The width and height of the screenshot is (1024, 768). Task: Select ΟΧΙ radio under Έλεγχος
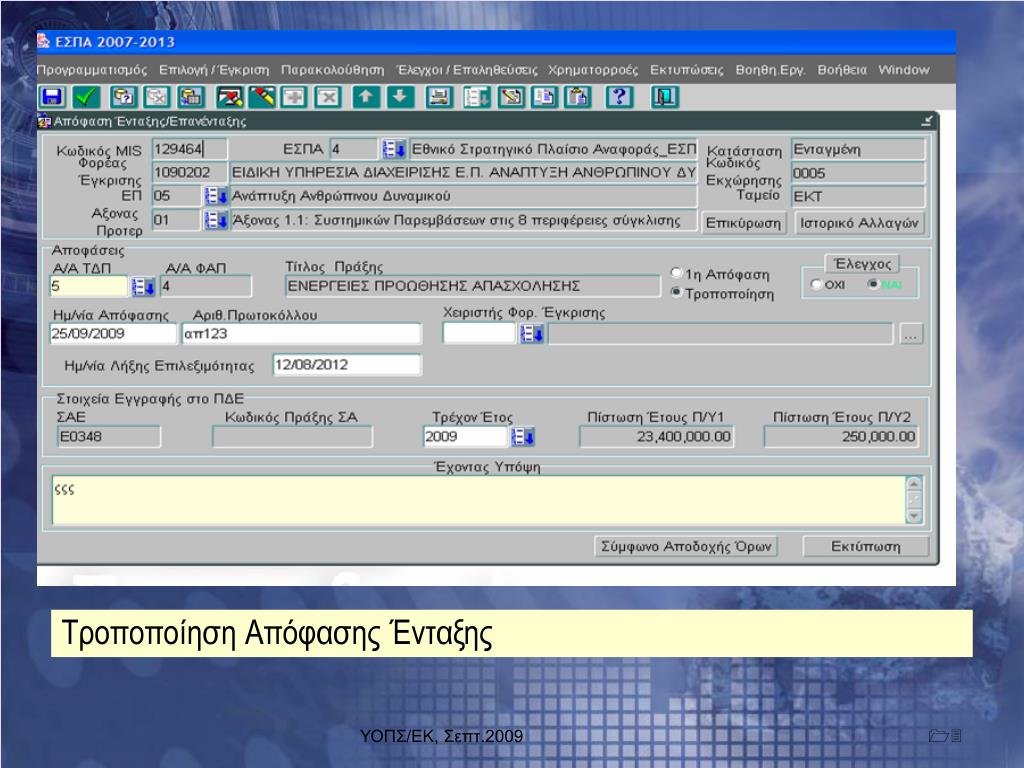point(816,285)
